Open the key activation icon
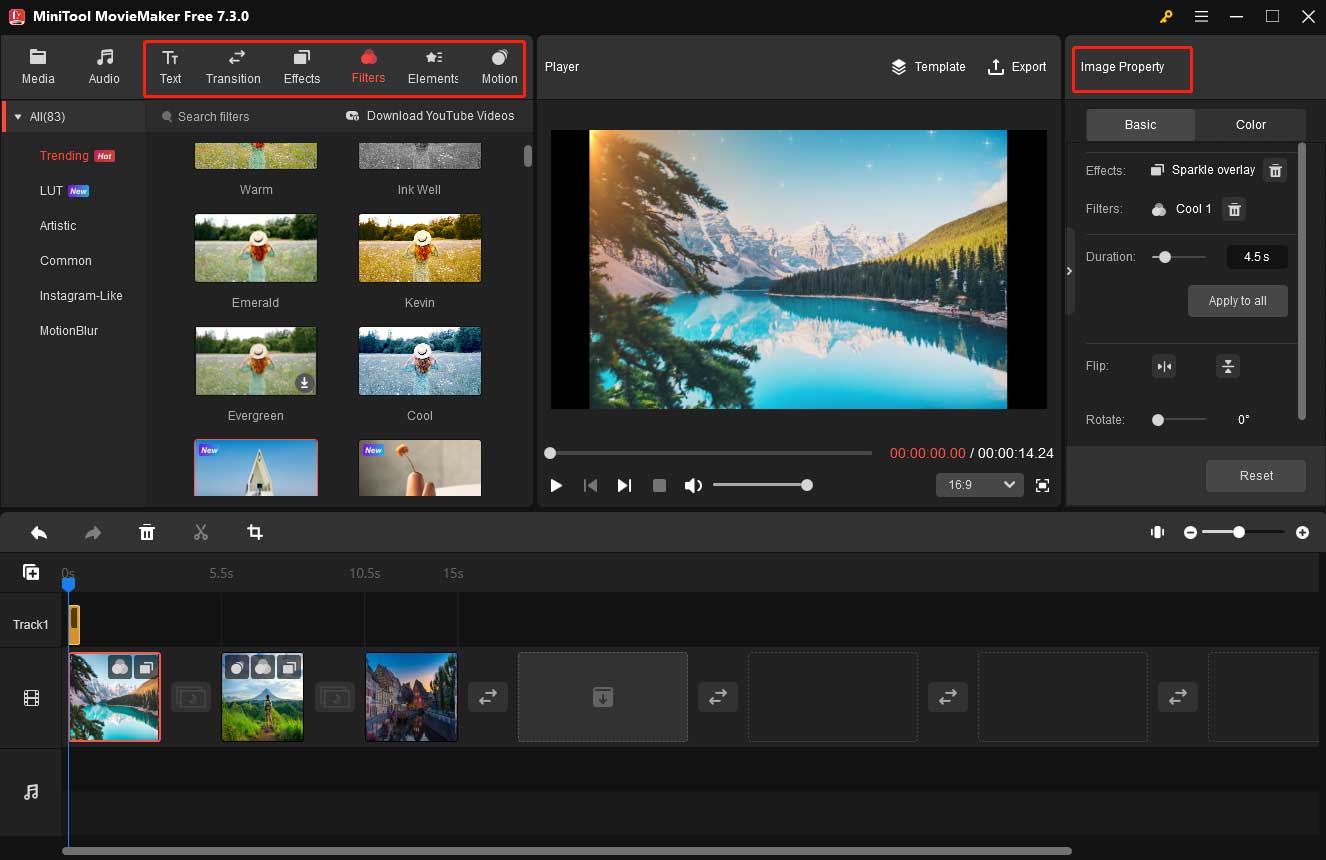The width and height of the screenshot is (1326, 860). (1166, 16)
